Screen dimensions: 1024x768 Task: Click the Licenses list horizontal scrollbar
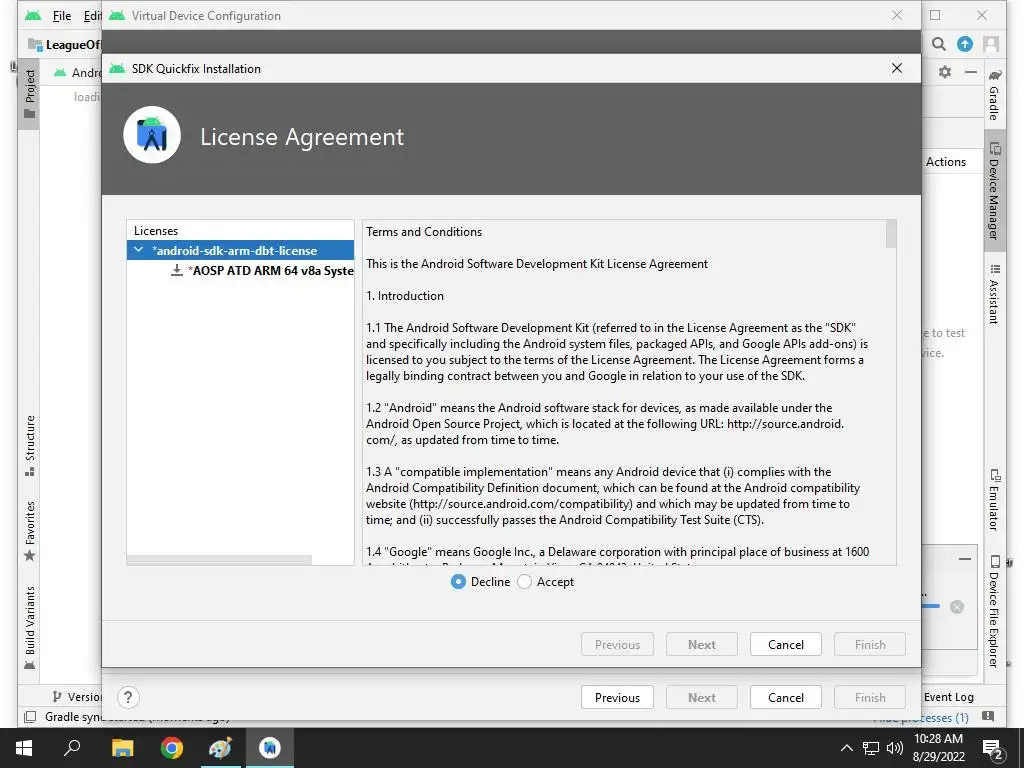219,560
